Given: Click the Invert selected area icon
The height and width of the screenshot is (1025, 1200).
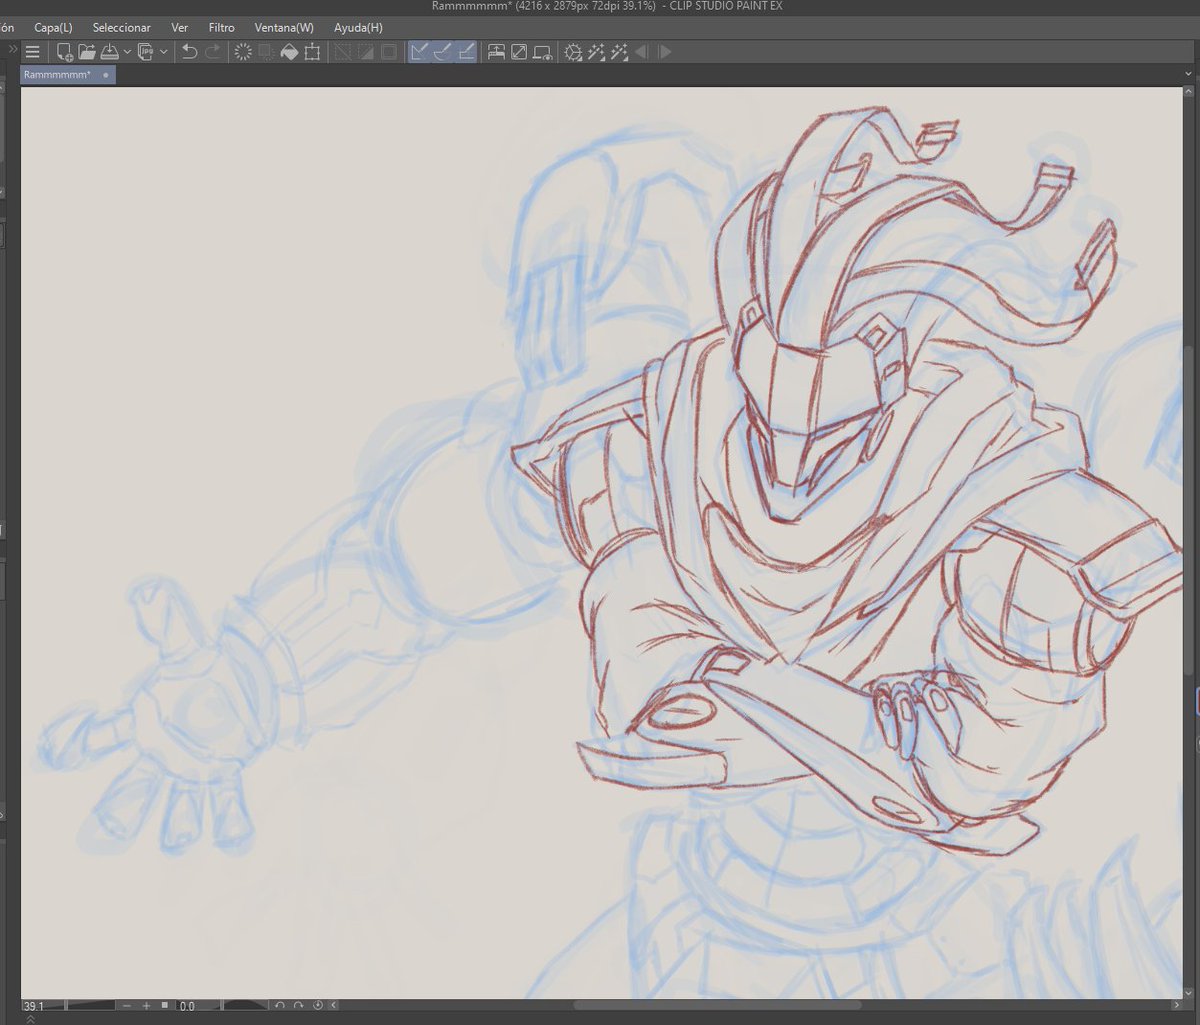Looking at the screenshot, I should click(x=366, y=52).
